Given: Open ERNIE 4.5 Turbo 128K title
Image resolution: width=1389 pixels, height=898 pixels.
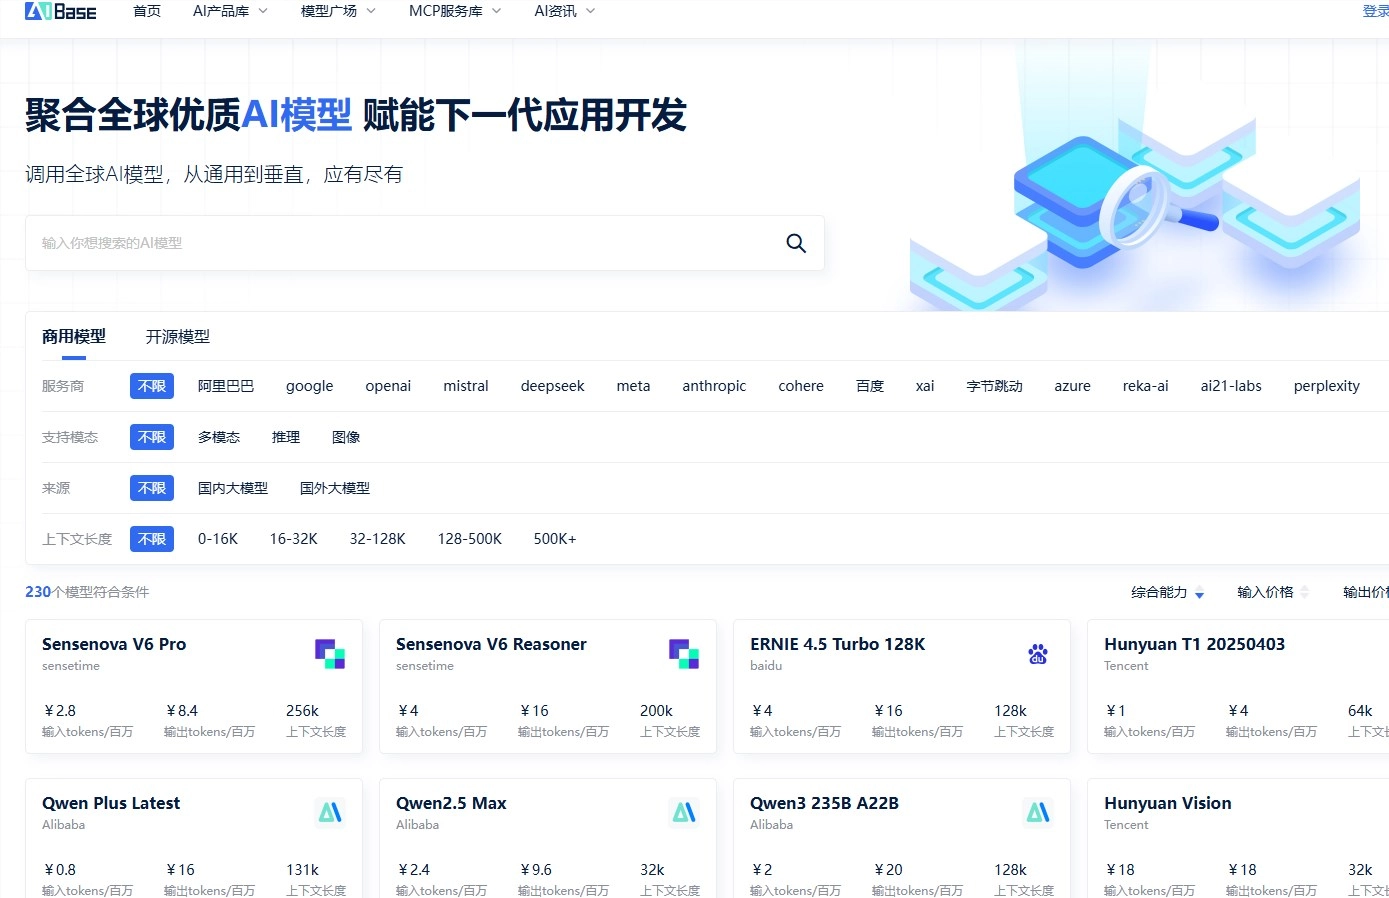Looking at the screenshot, I should pos(837,644).
